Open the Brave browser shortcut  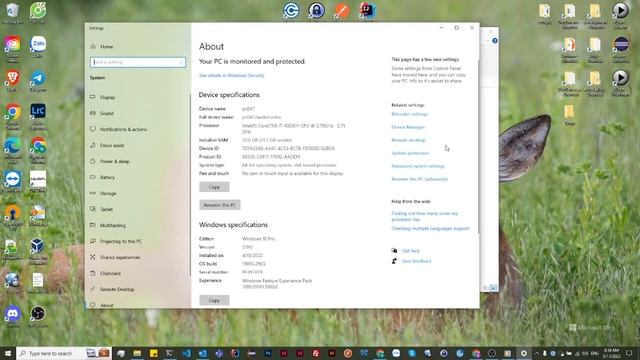pyautogui.click(x=12, y=80)
